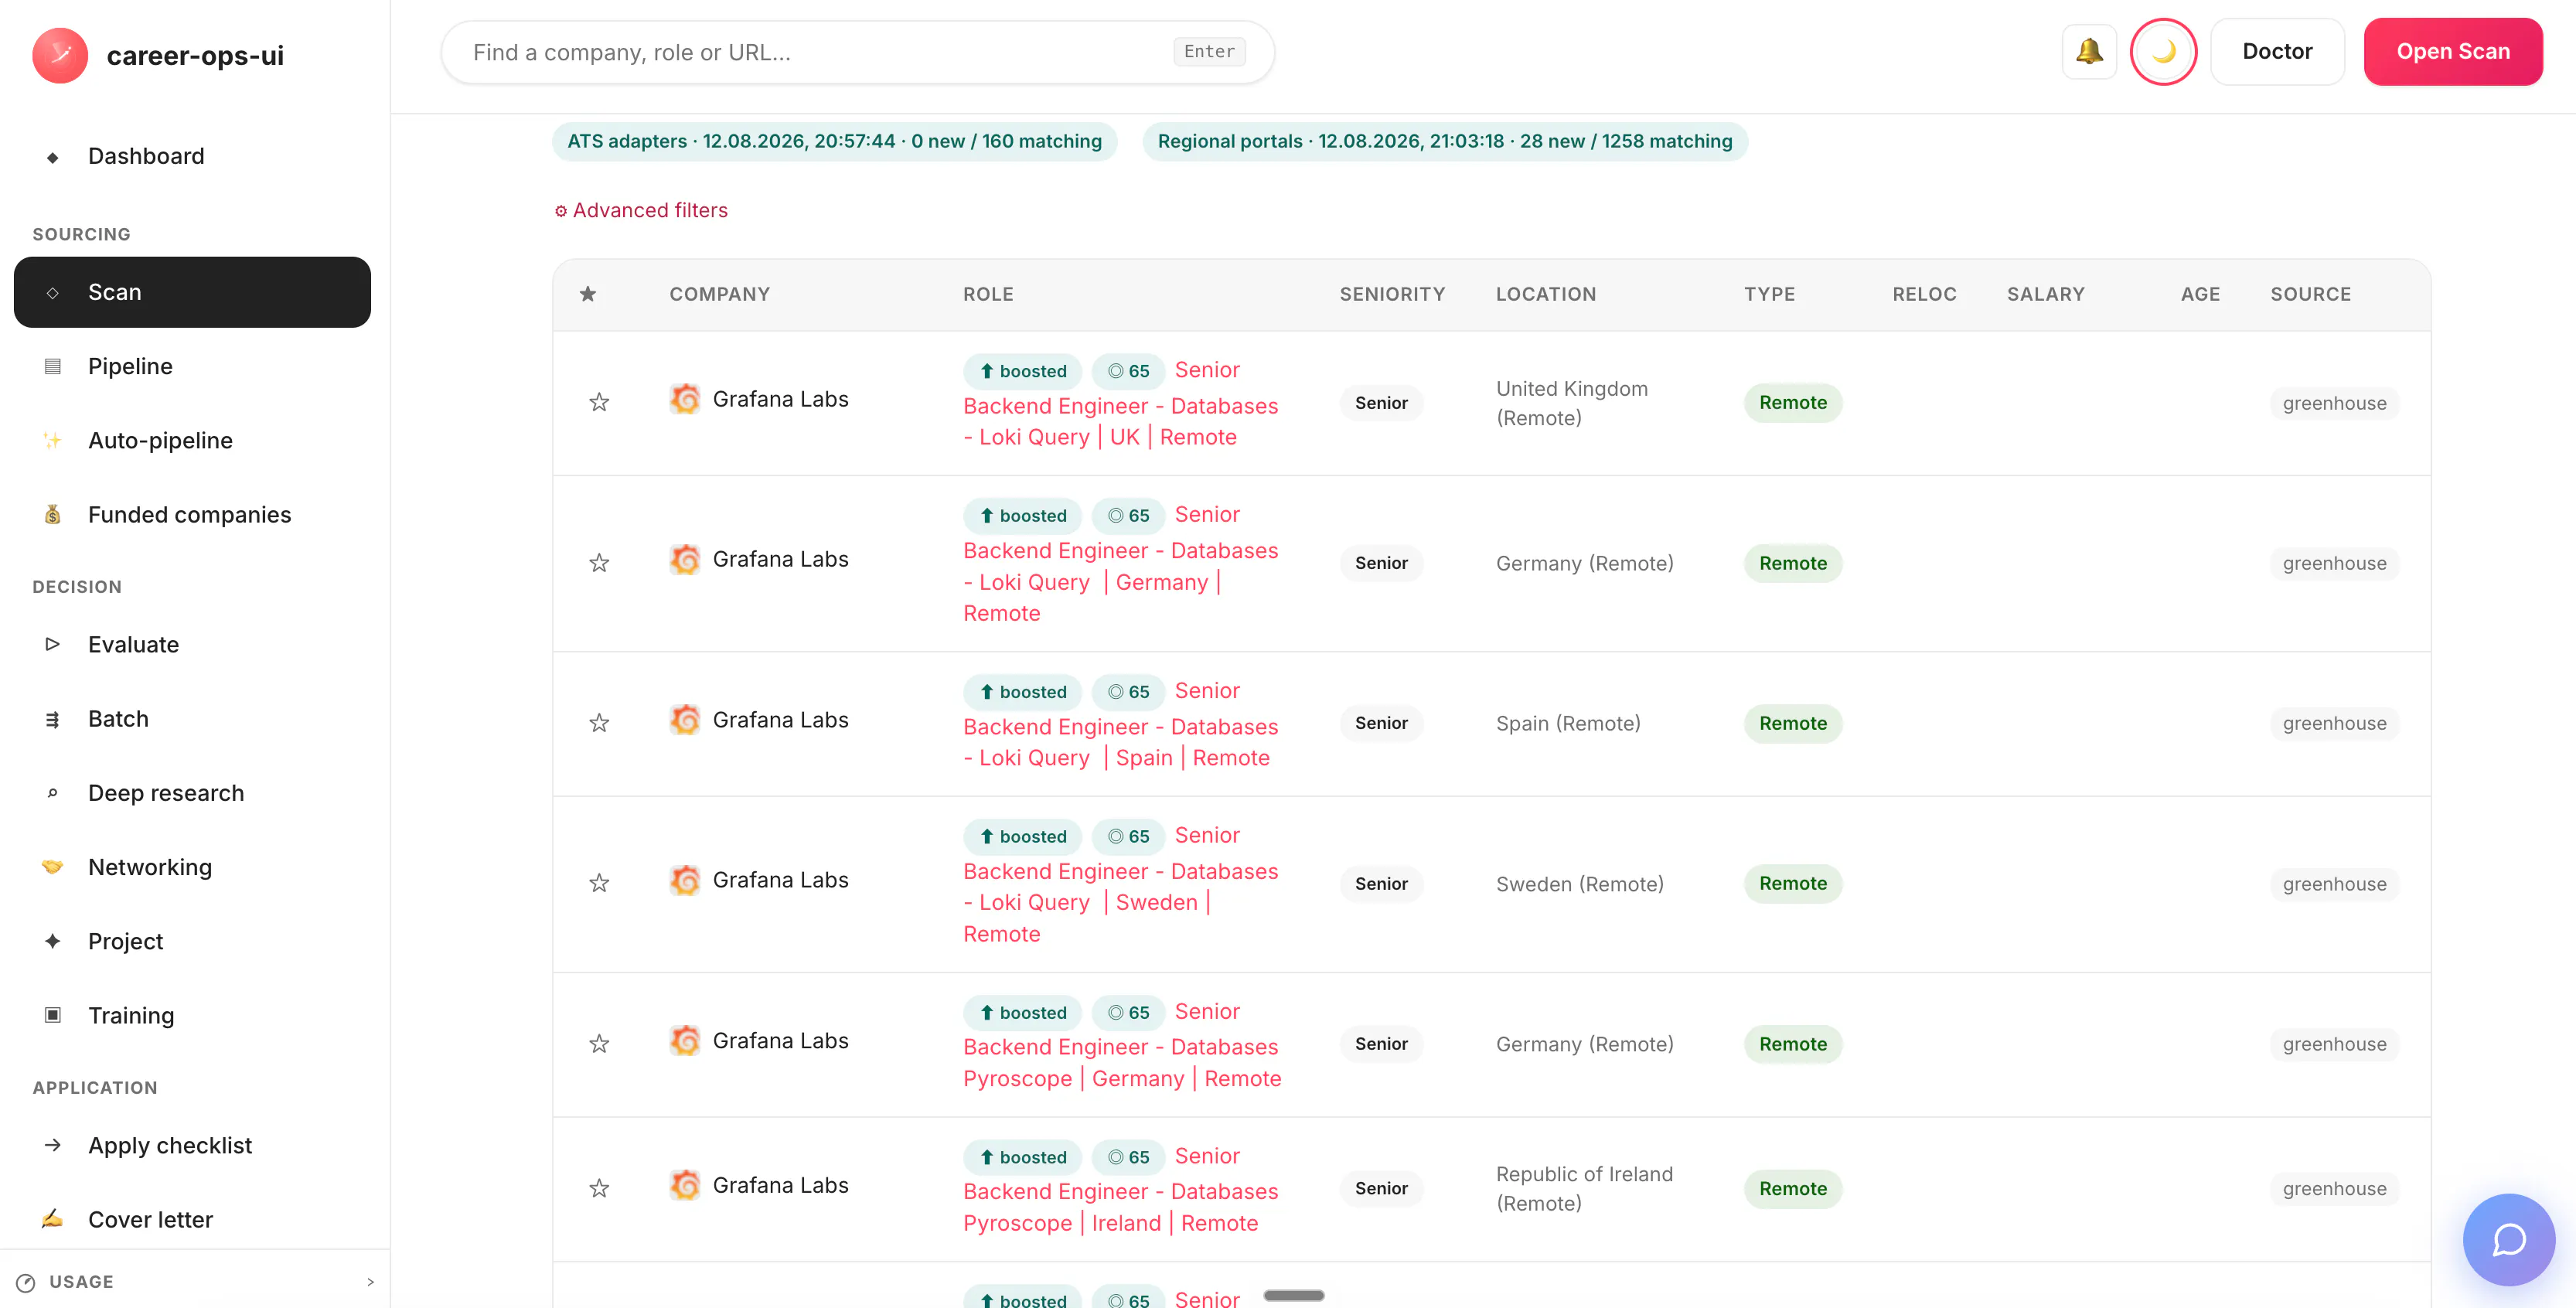Go to Dashboard in sidebar

point(192,156)
